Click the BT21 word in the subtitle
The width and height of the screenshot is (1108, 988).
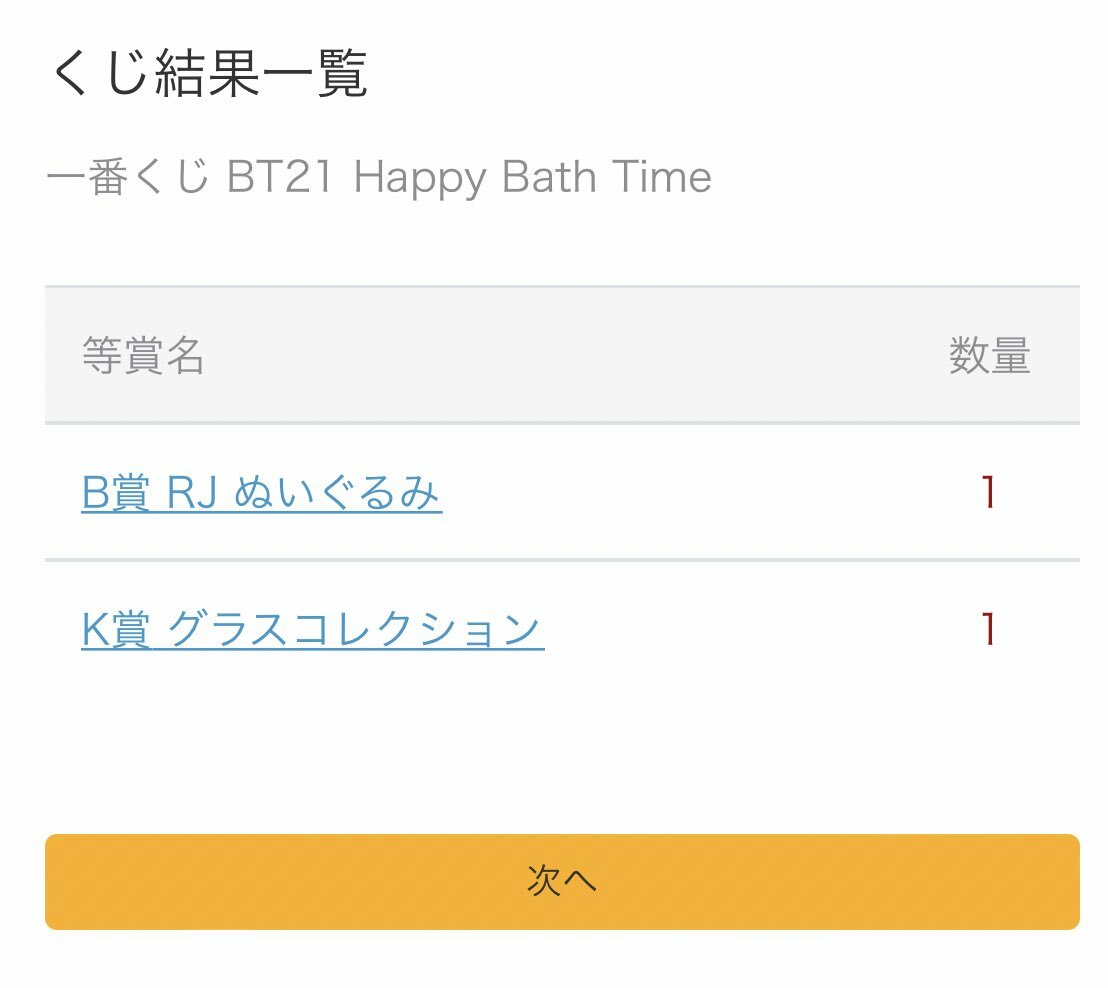282,178
